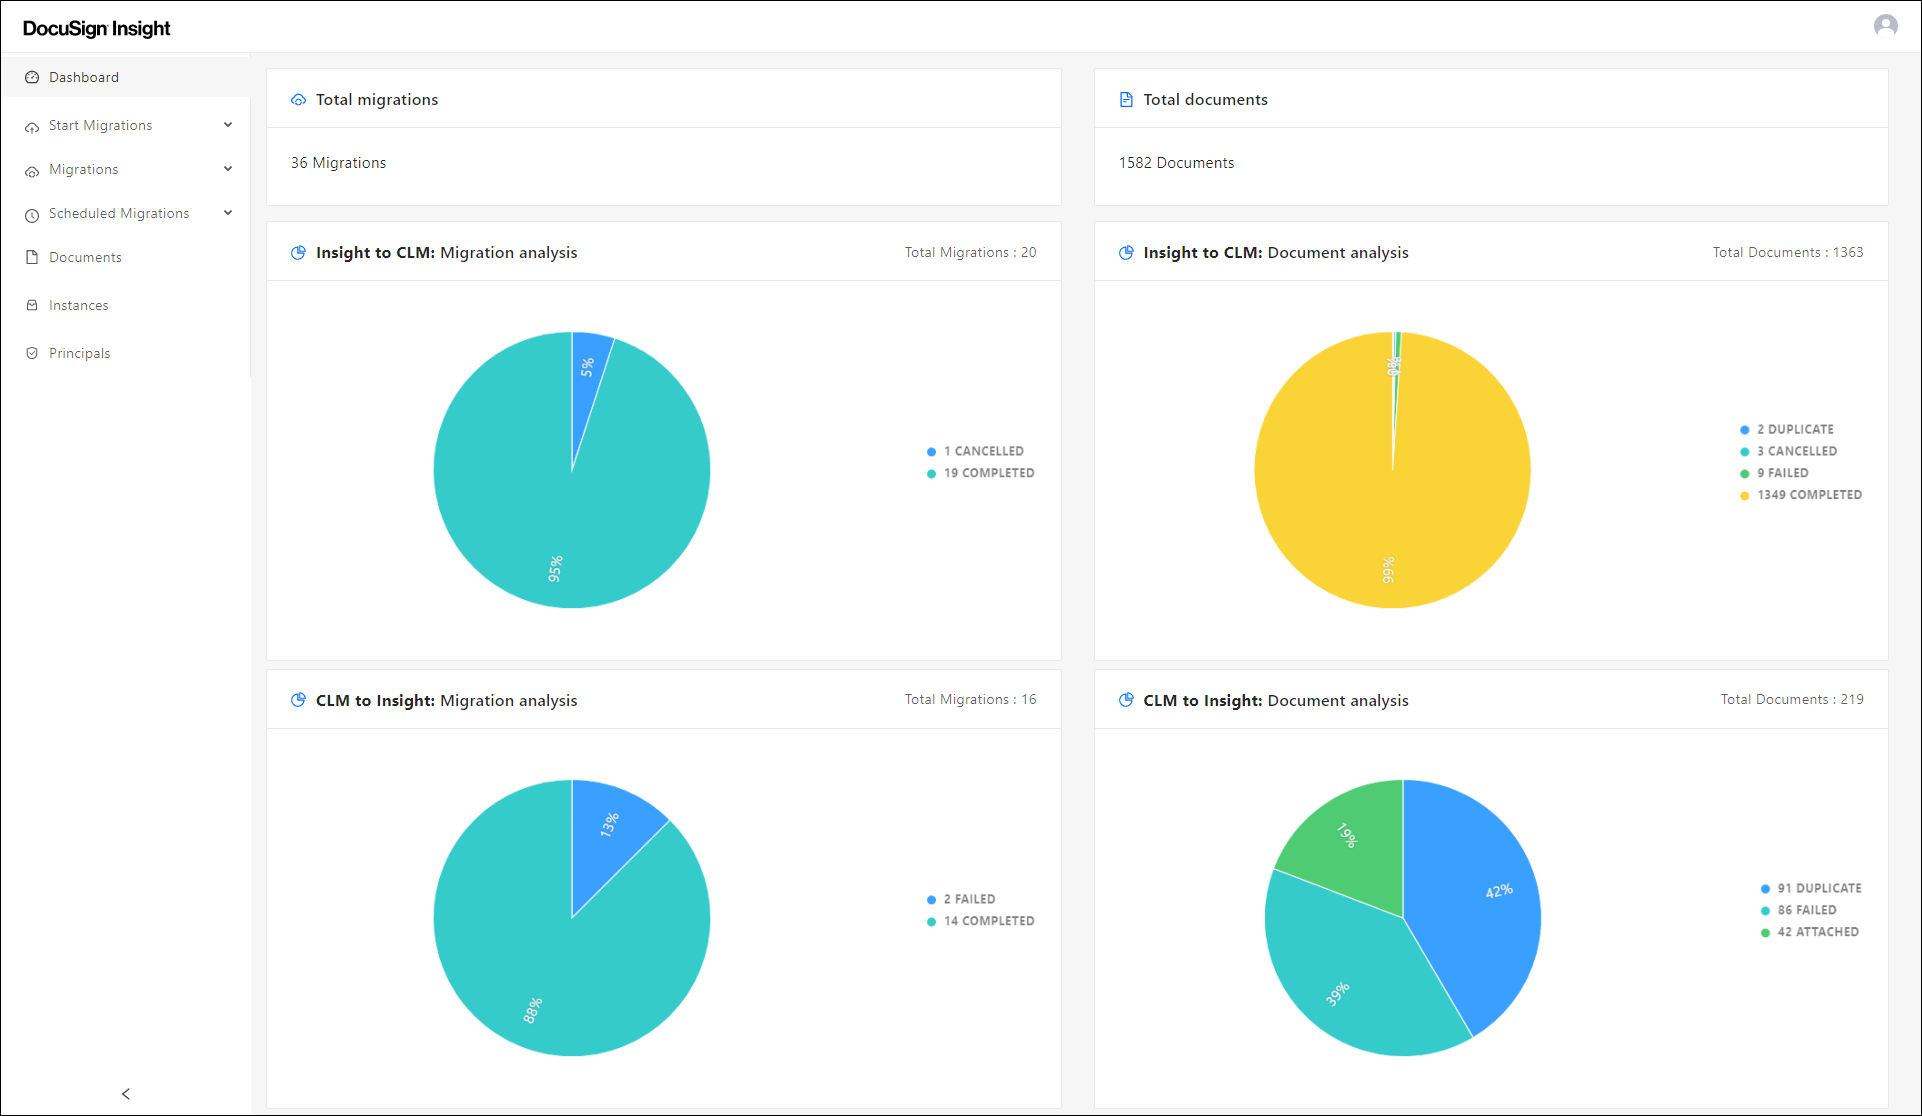
Task: Click the Start Migrations cloud icon
Action: (33, 124)
